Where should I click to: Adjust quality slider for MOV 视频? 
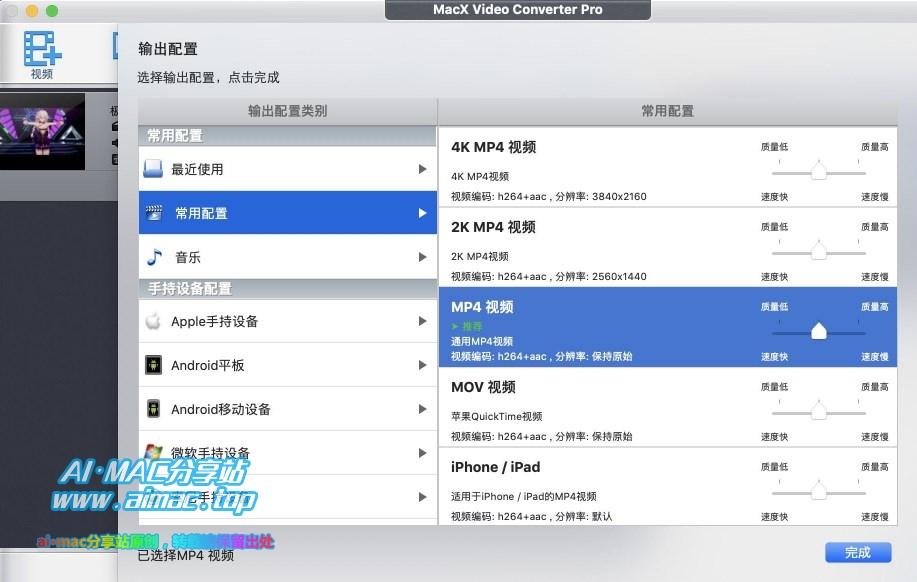(x=819, y=411)
